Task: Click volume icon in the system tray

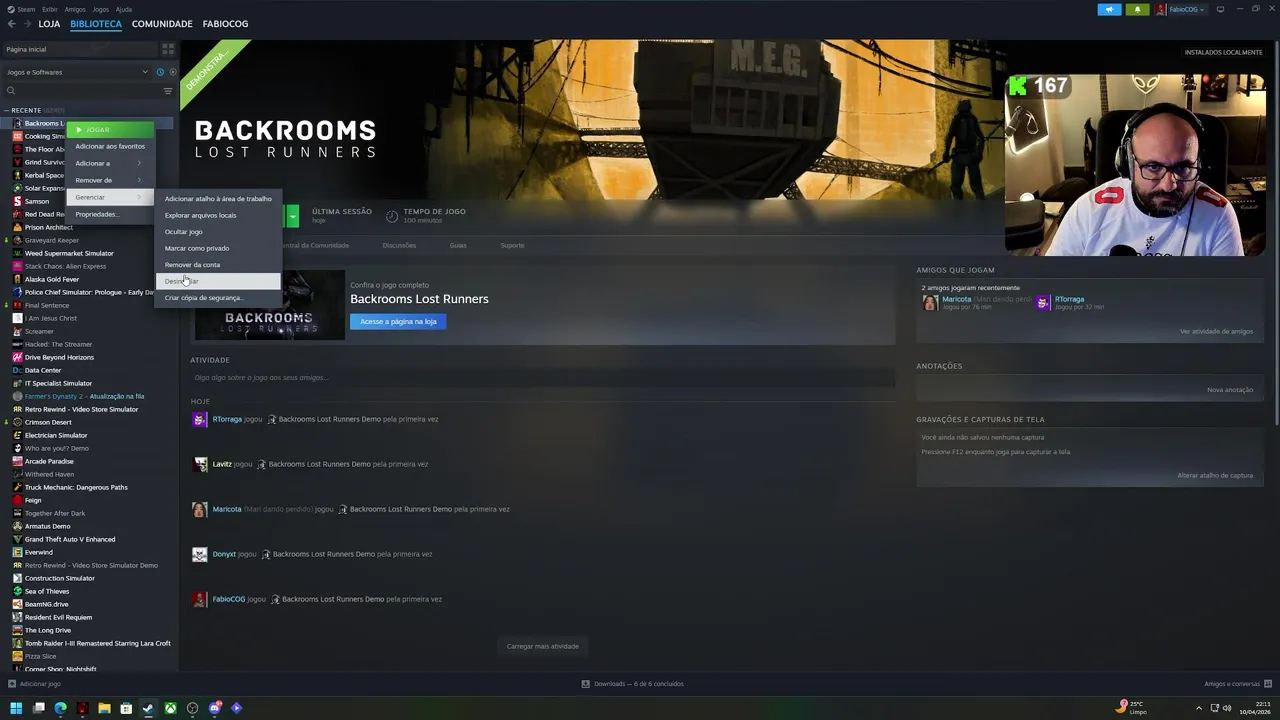Action: (x=1228, y=708)
